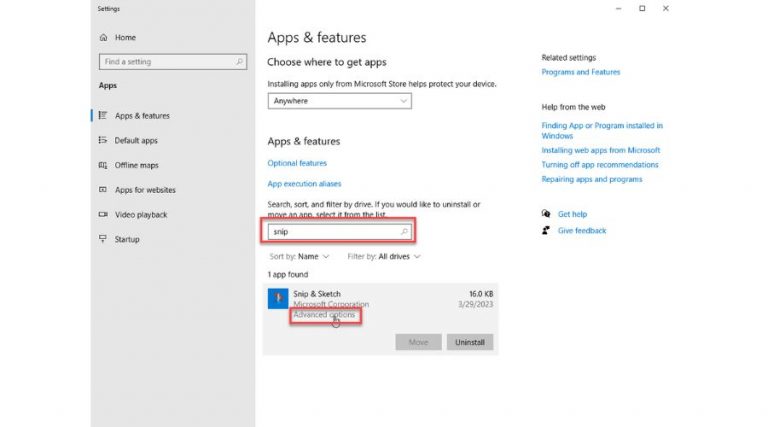Select Apps & features in the sidebar
This screenshot has height=427, width=768.
(142, 116)
